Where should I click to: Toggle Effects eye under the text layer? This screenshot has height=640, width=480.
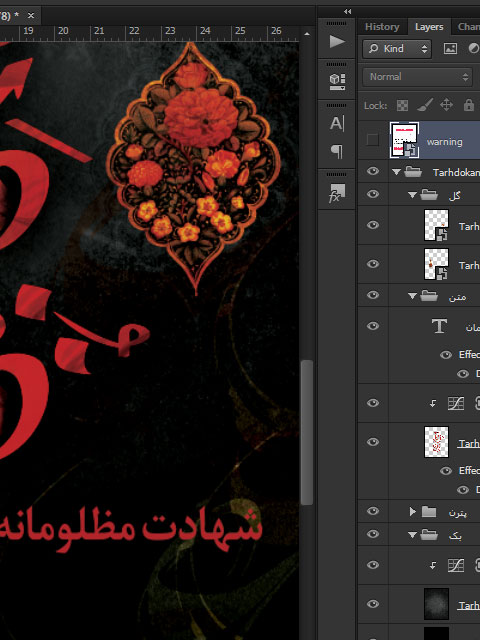[446, 355]
